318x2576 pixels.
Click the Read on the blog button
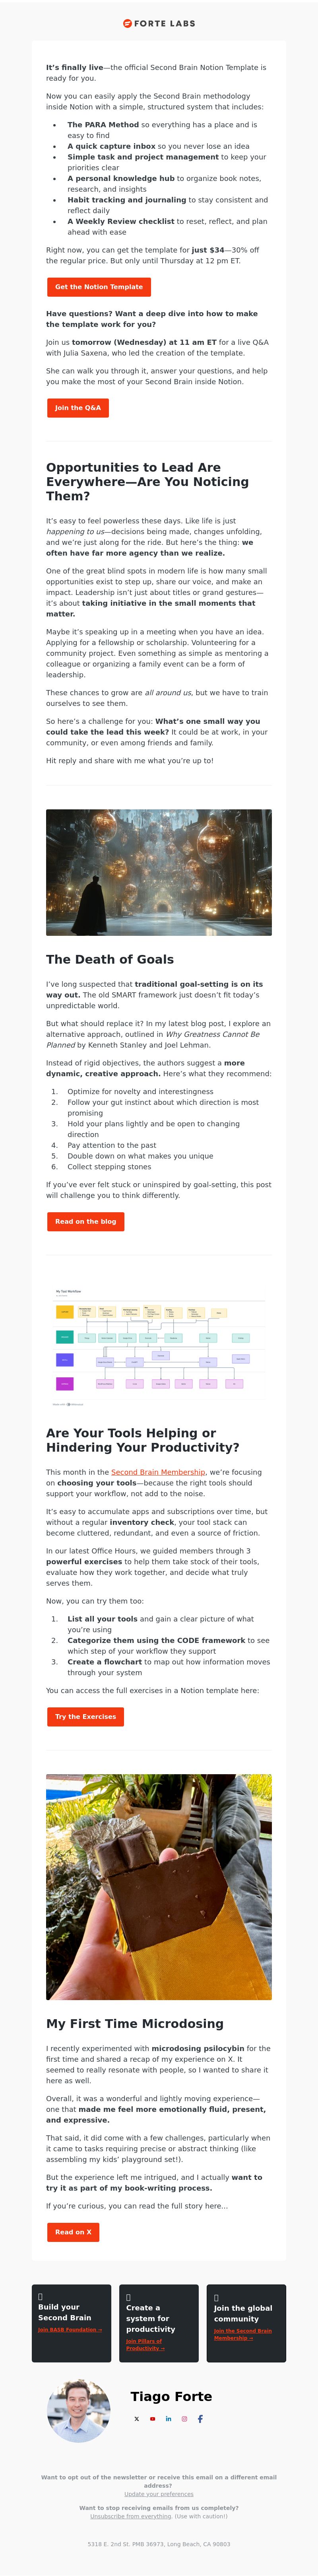click(86, 1221)
